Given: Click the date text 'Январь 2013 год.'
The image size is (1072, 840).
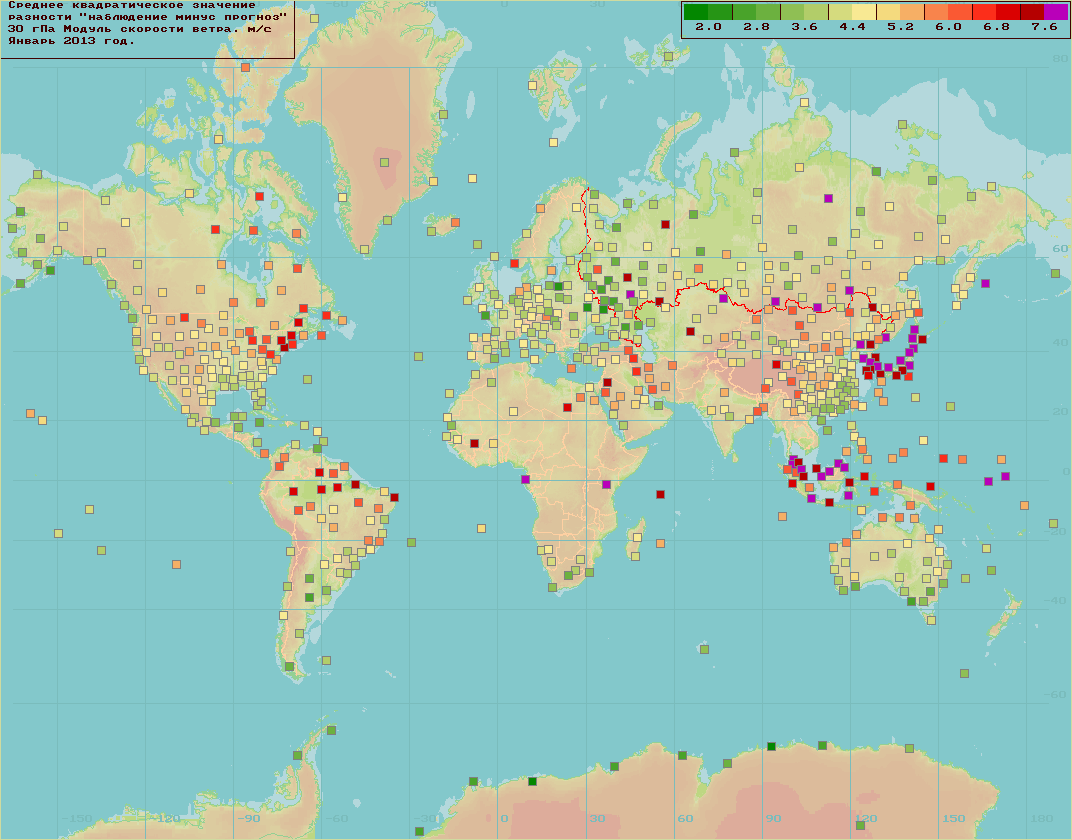Looking at the screenshot, I should point(71,41).
